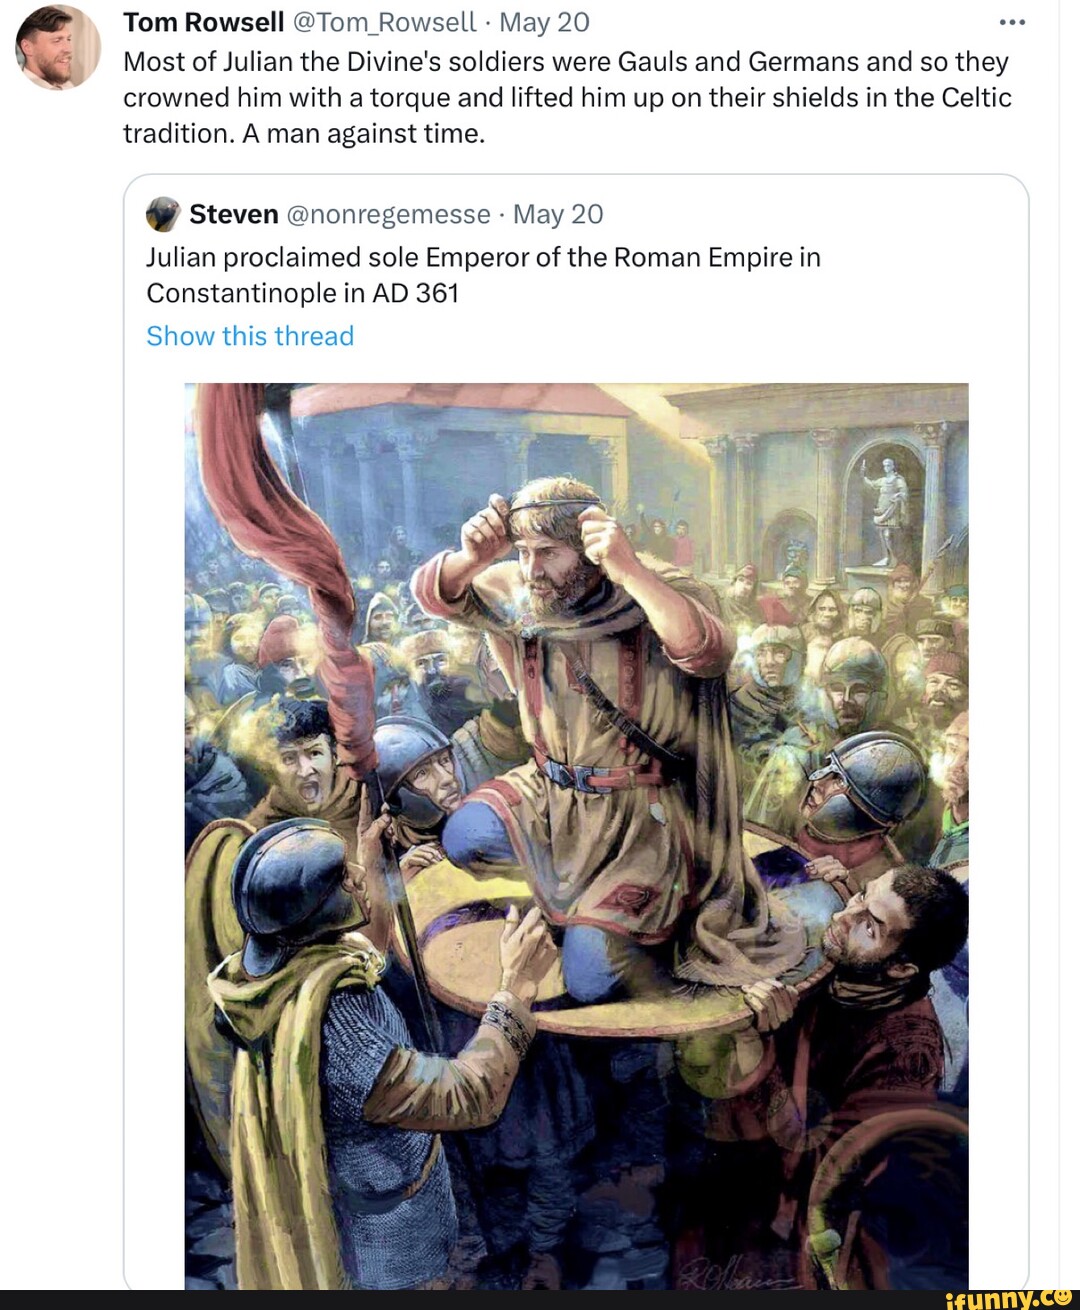Select the main tweet text about Gauls
The width and height of the screenshot is (1080, 1310).
(560, 97)
